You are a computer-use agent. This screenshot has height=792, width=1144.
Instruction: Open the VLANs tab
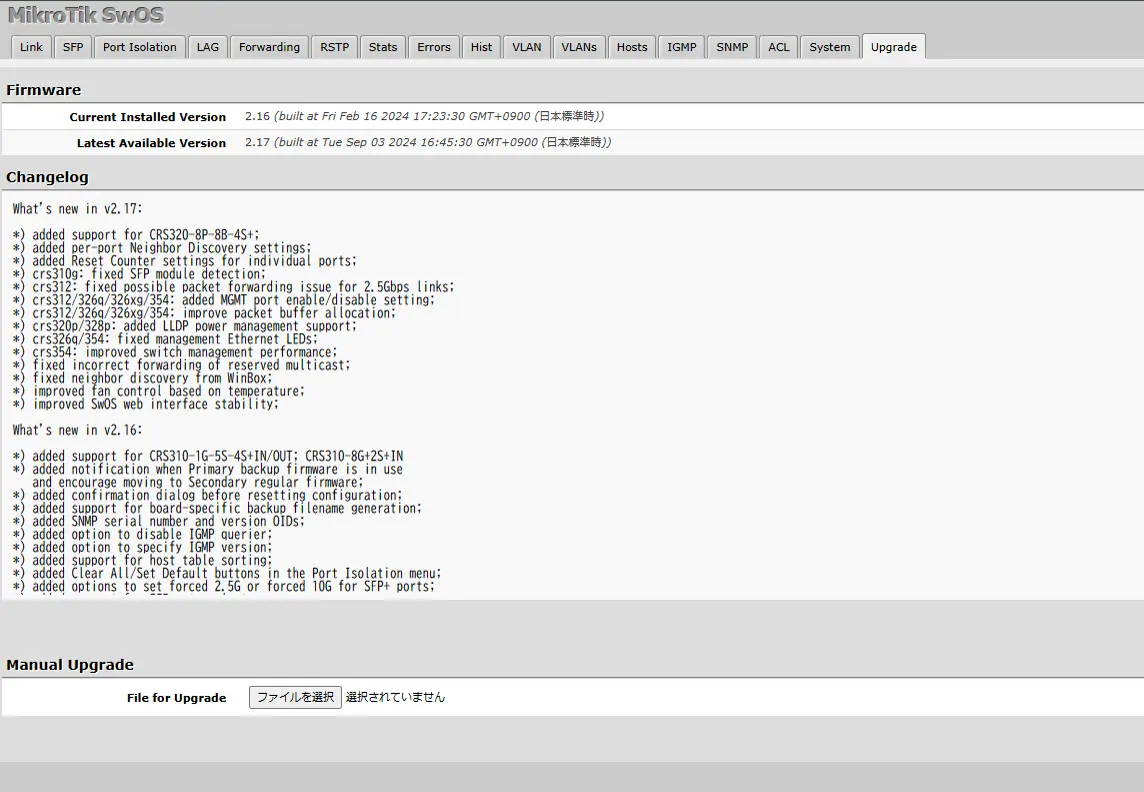click(579, 47)
